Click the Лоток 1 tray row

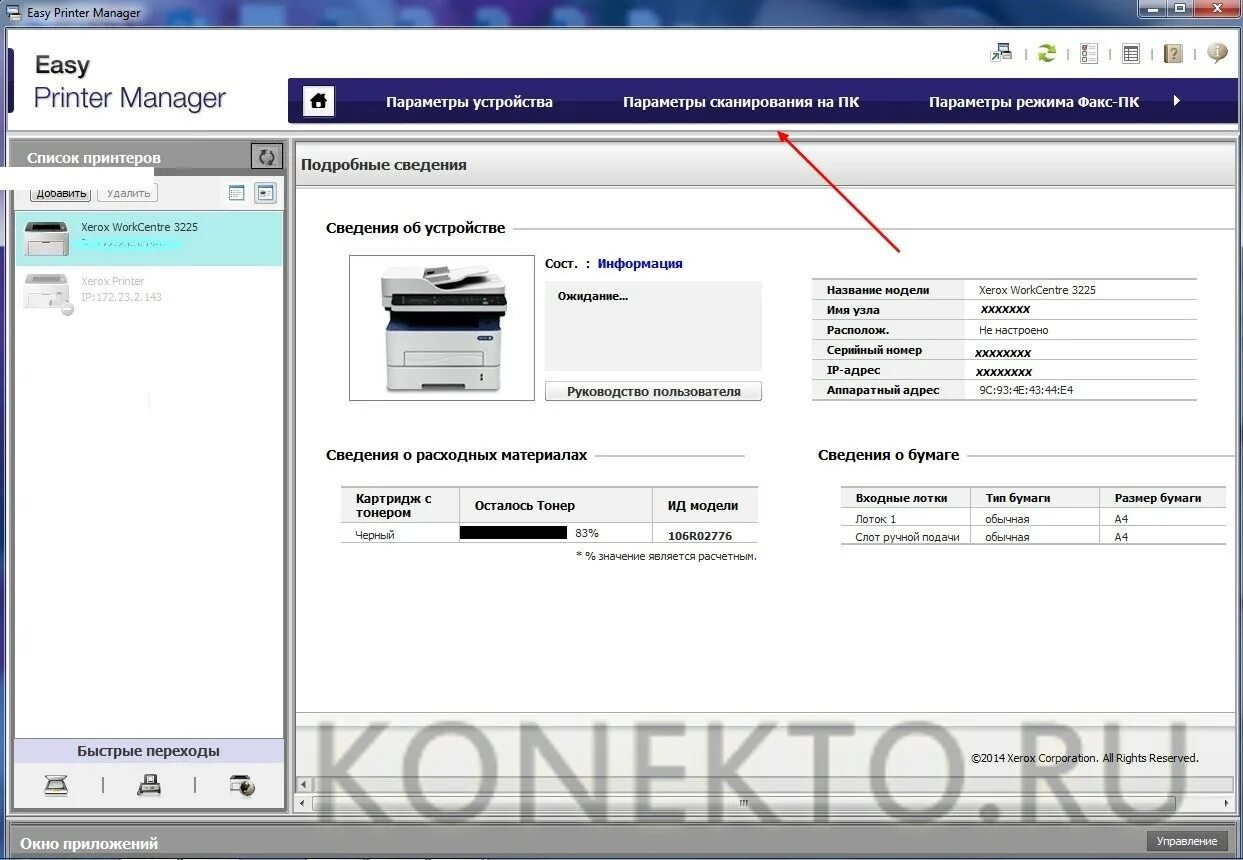[1033, 519]
